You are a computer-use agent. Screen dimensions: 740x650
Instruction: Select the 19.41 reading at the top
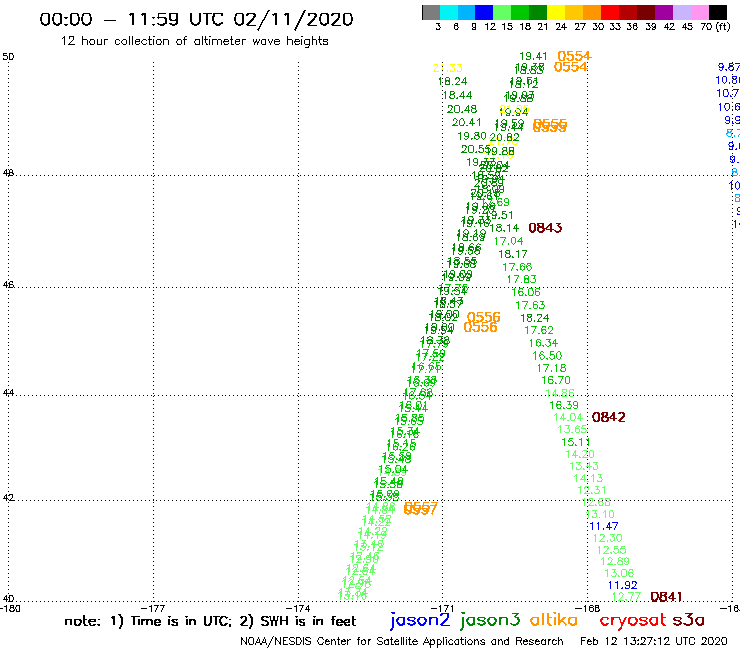[x=533, y=56]
